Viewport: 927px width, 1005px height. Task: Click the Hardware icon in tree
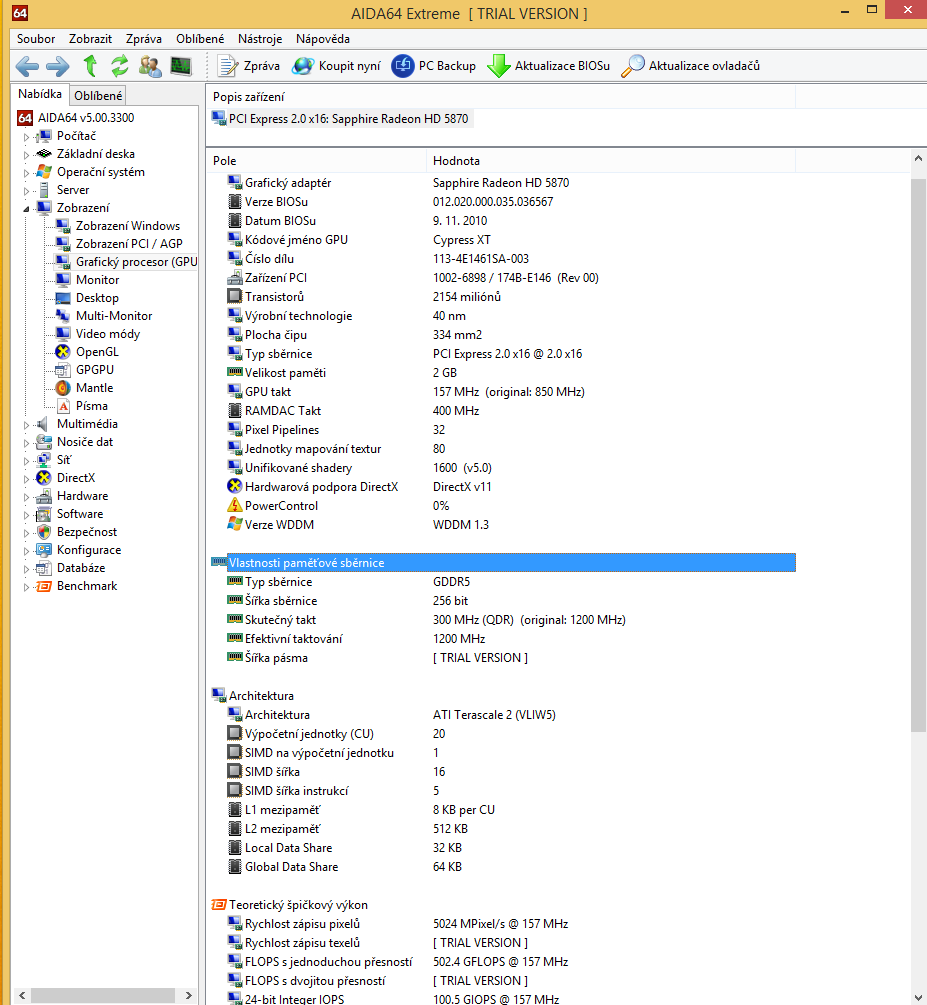44,496
